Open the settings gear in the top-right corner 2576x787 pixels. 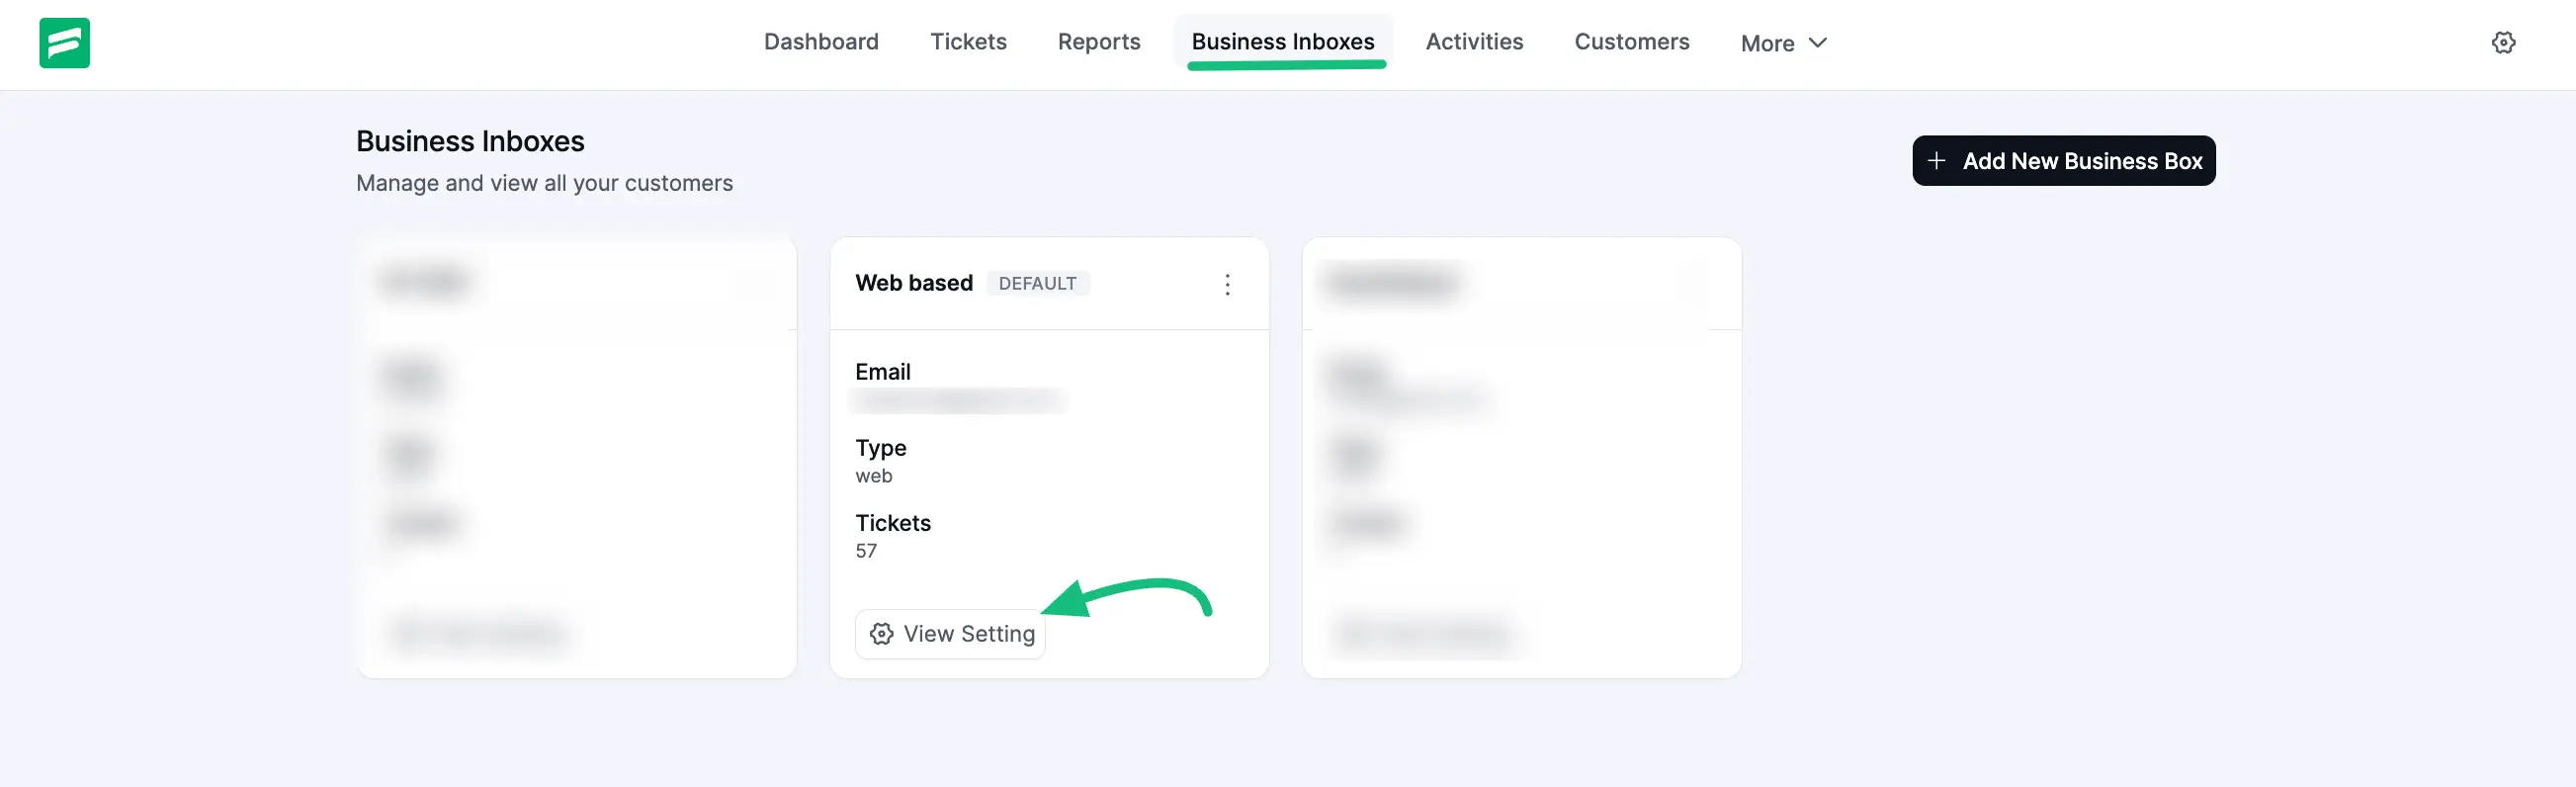(x=2504, y=42)
